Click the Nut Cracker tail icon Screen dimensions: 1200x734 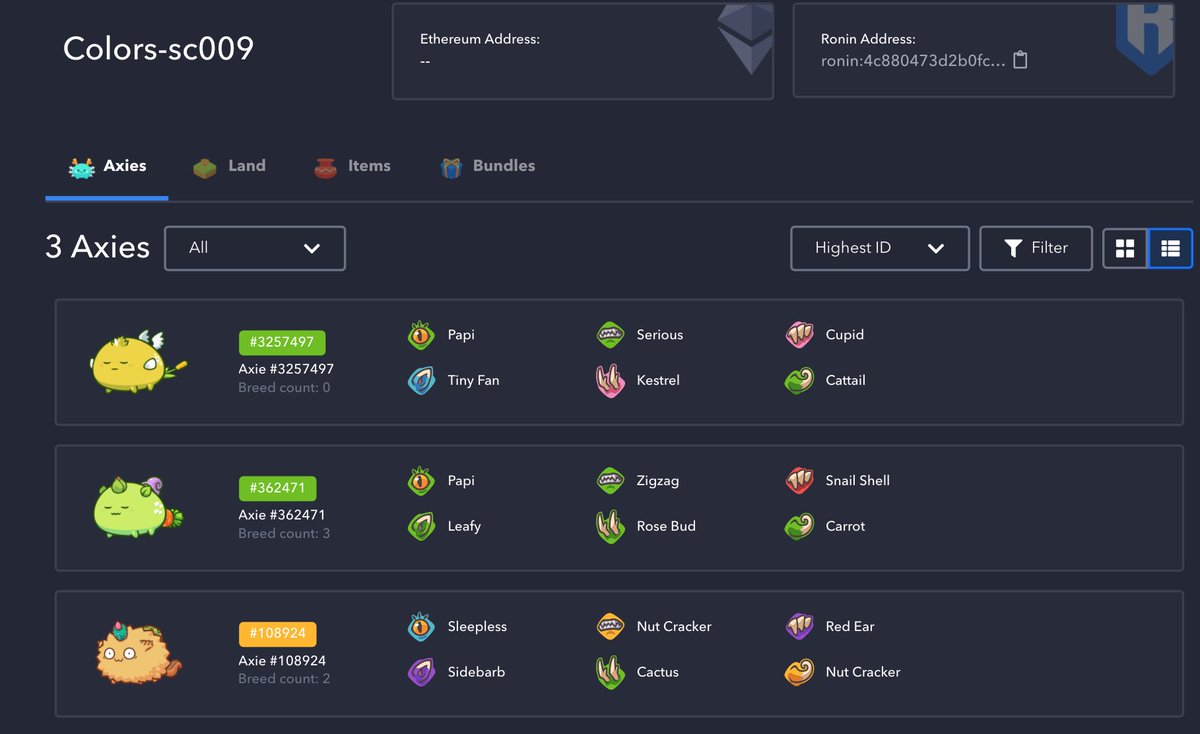click(799, 673)
